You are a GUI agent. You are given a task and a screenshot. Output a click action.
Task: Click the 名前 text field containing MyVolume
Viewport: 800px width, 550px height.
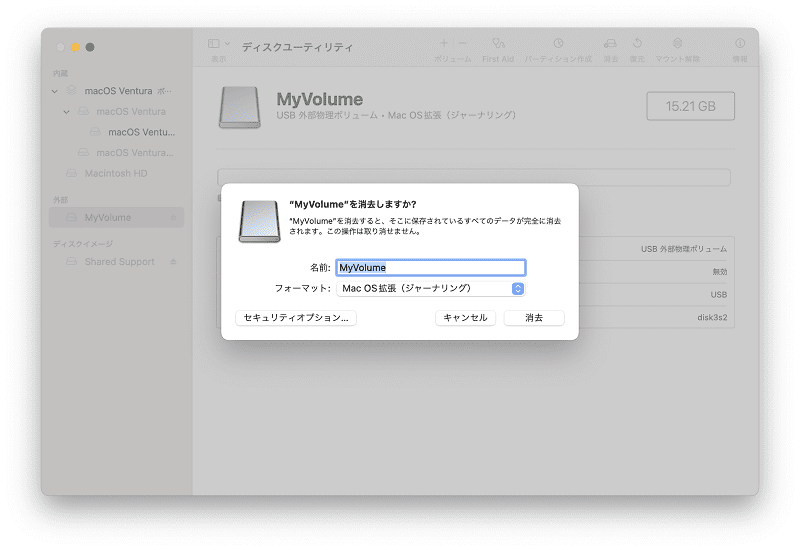click(431, 267)
